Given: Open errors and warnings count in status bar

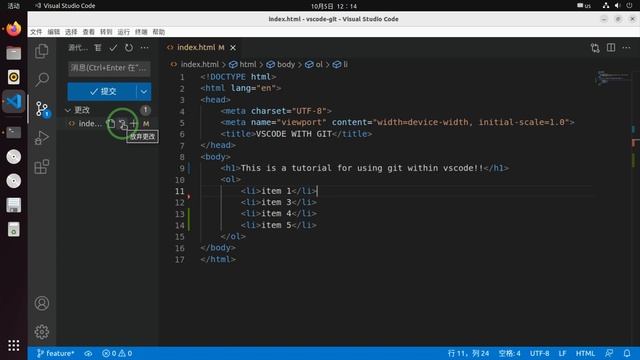Looking at the screenshot, I should [x=117, y=353].
